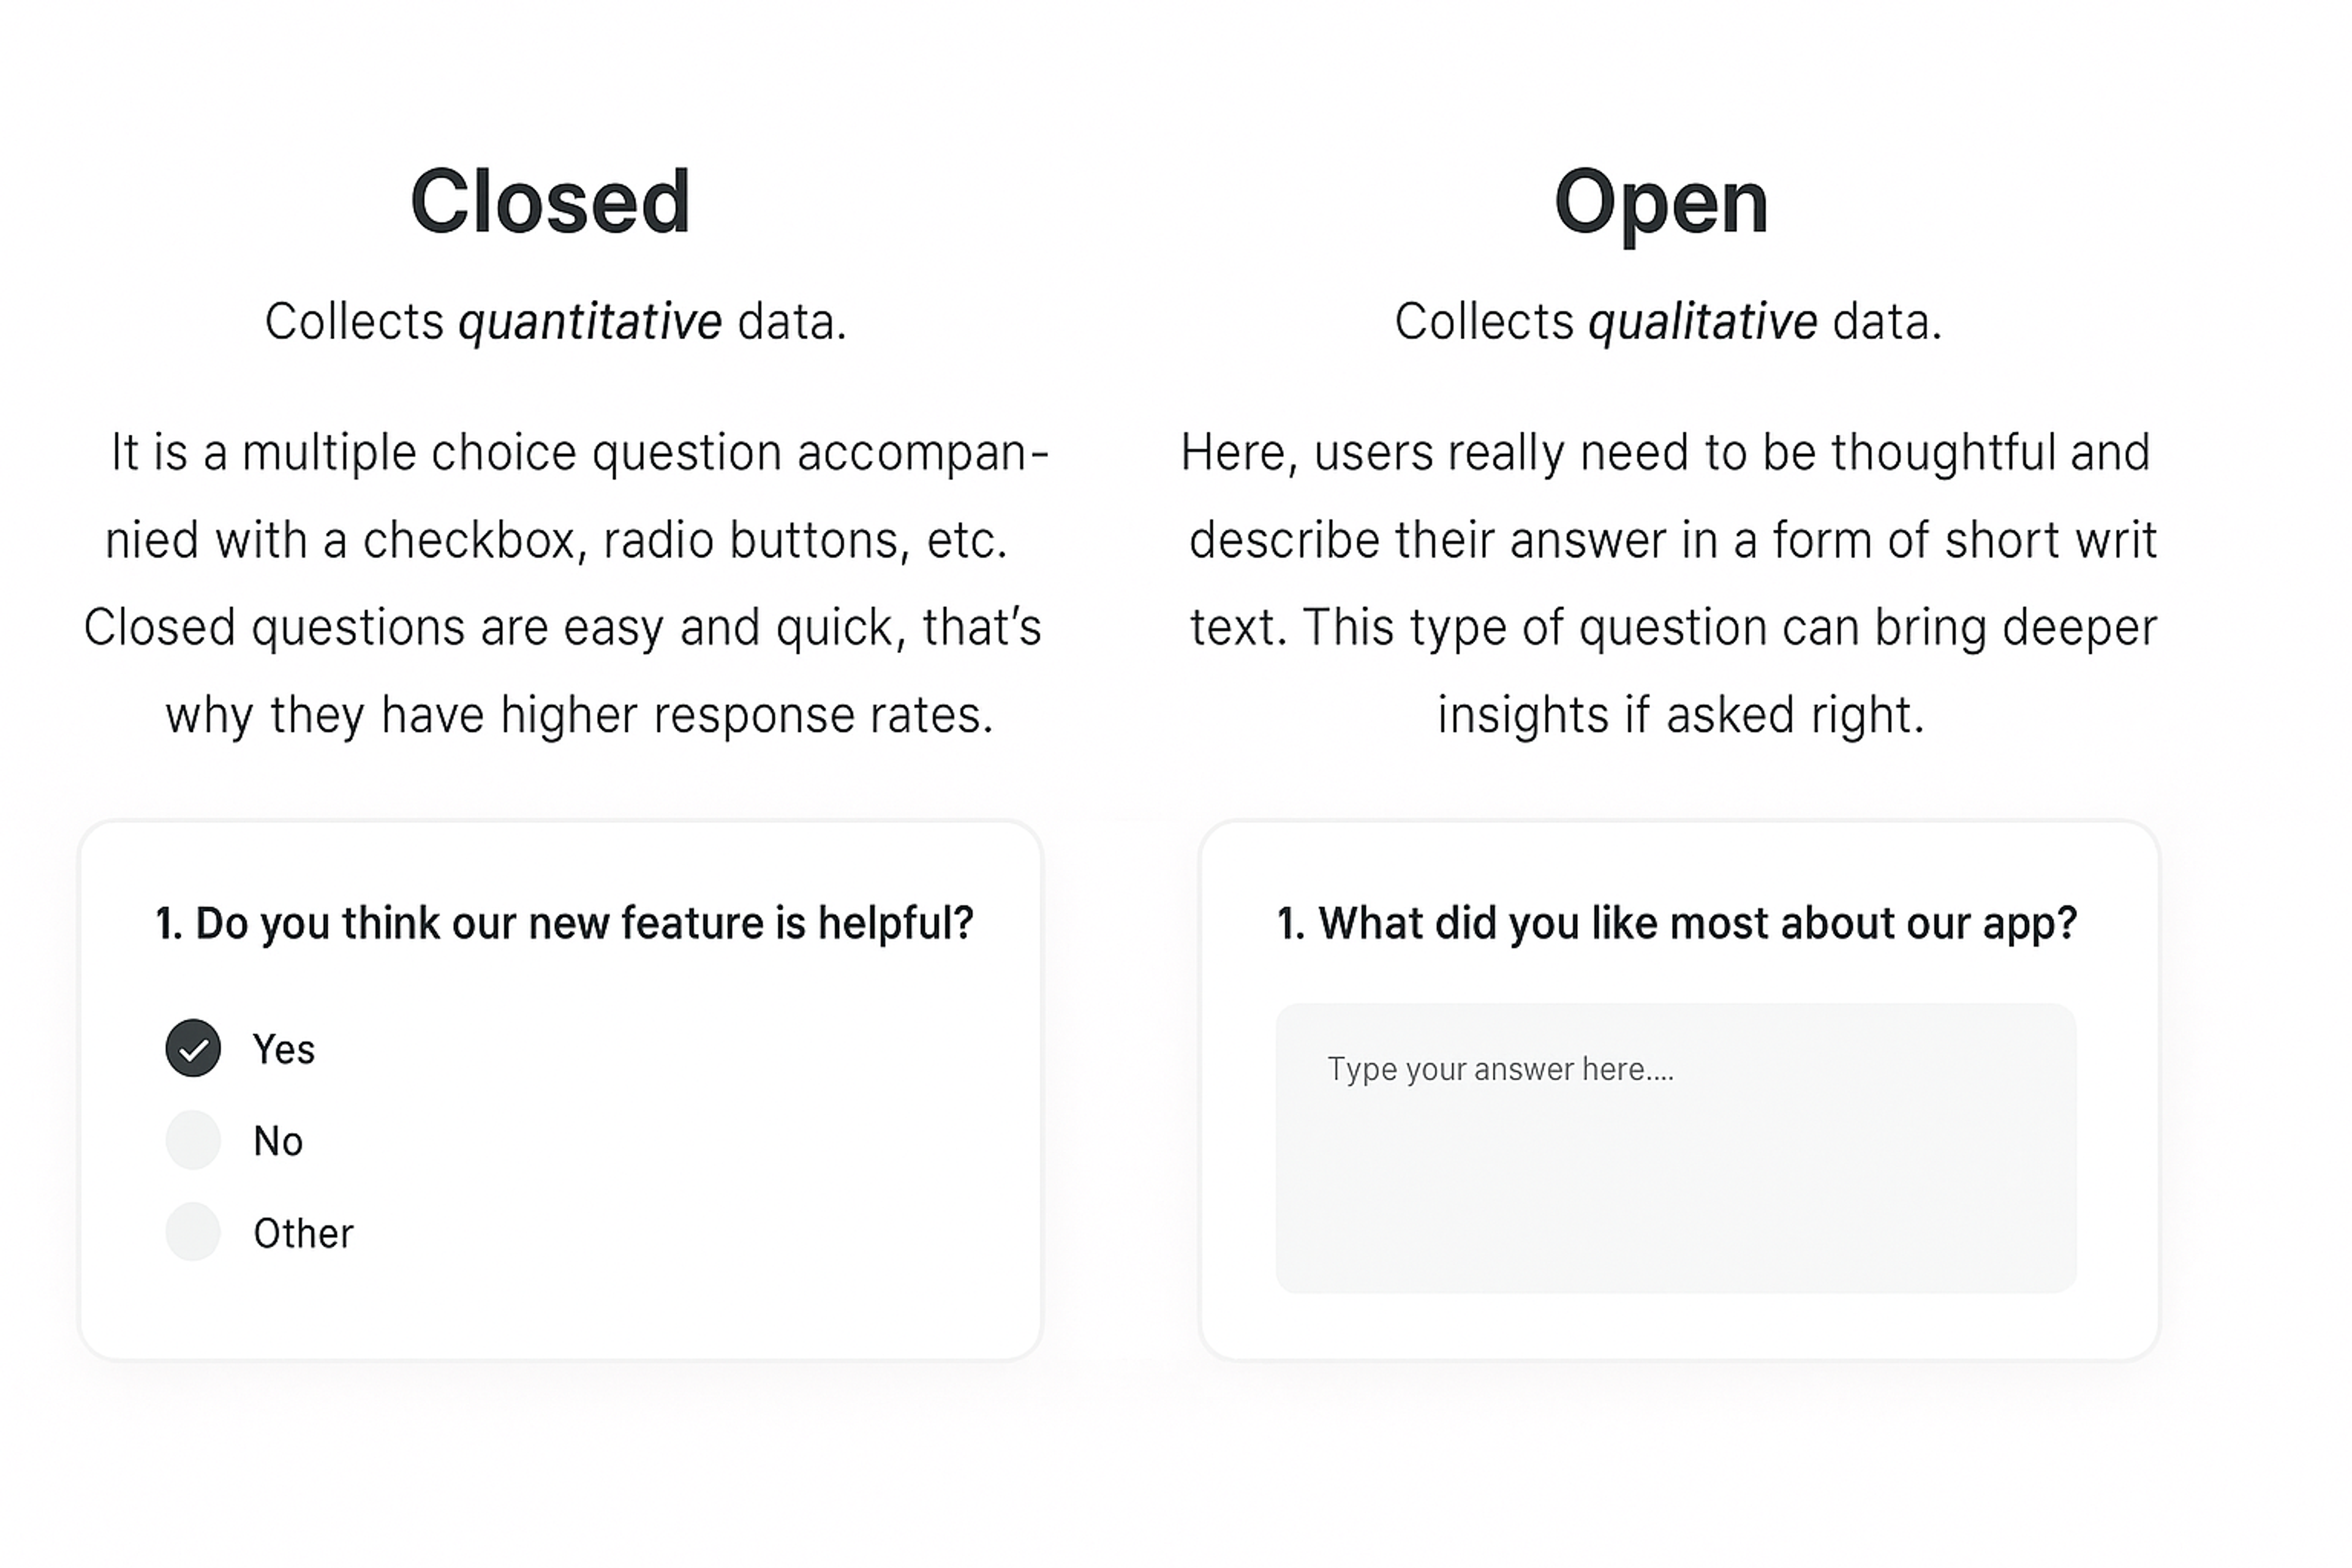
Task: Click the empty circle next to No
Action: pos(193,1140)
